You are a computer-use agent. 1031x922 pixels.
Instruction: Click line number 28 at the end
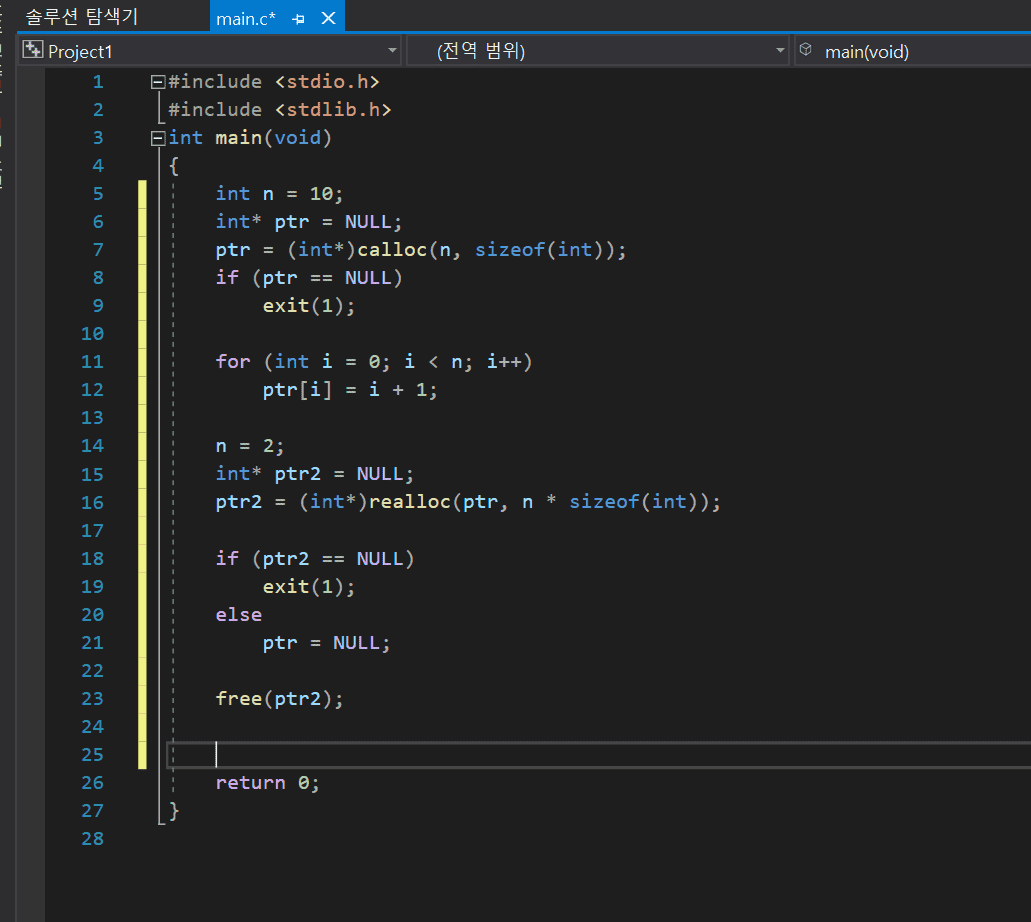click(92, 838)
